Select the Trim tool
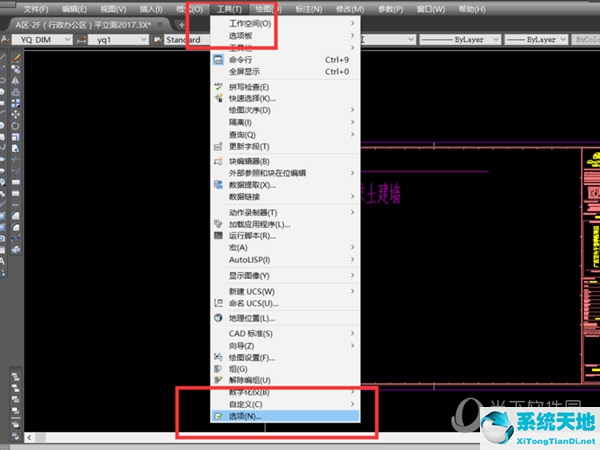 (x=16, y=160)
